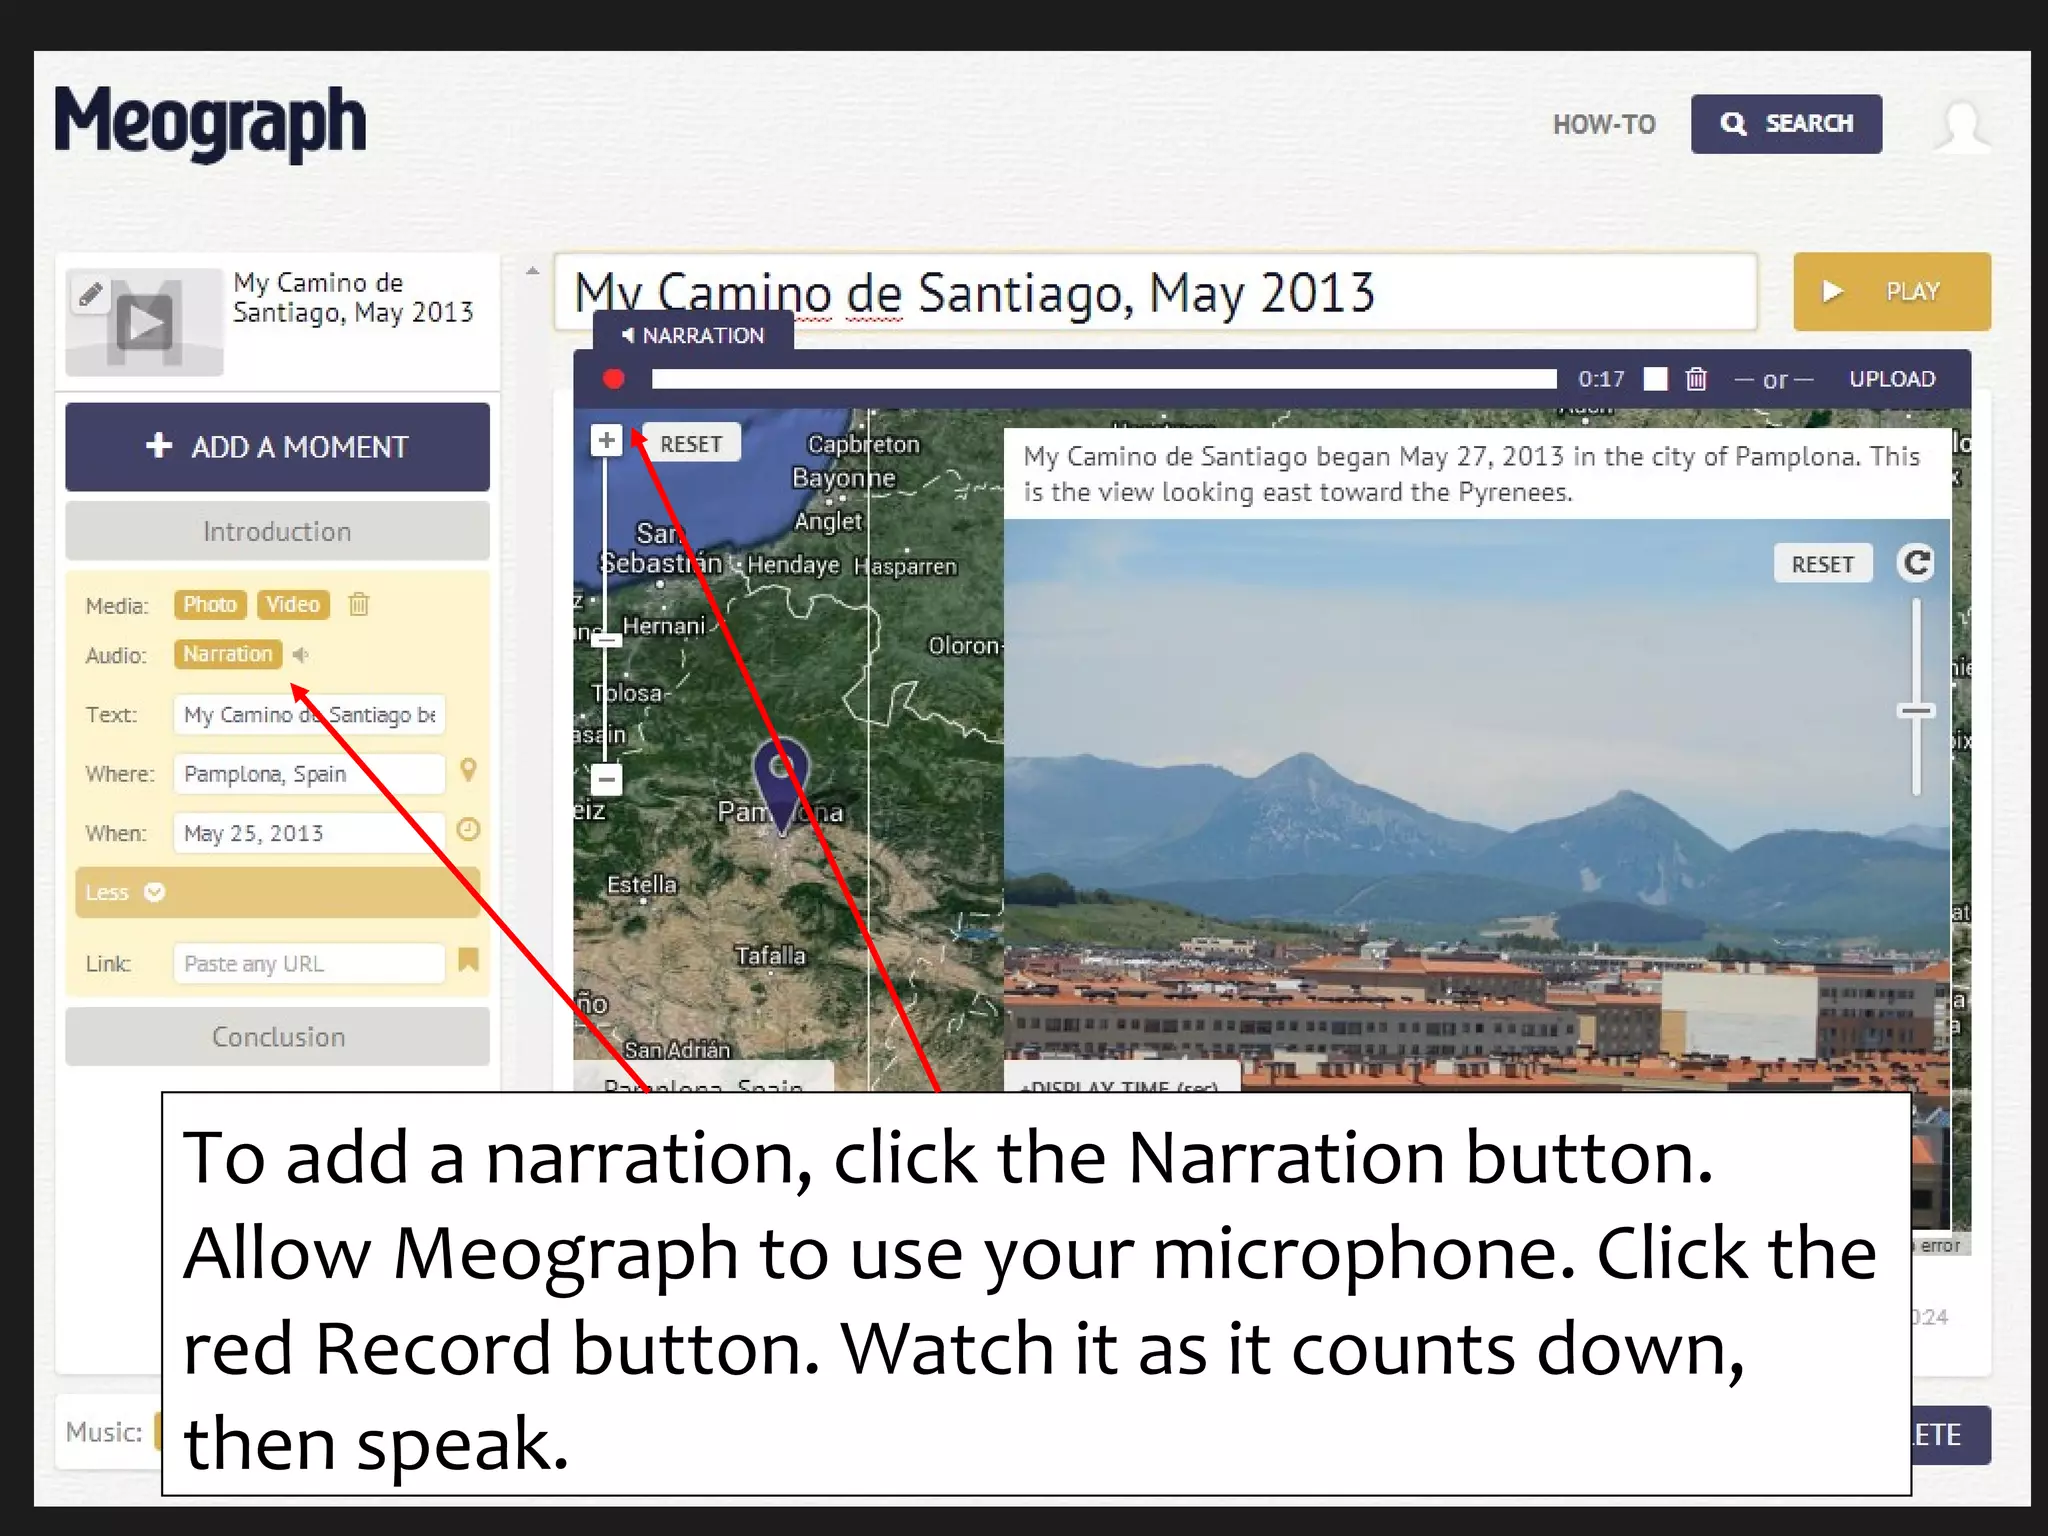
Task: Open the user profile avatar
Action: pyautogui.click(x=1962, y=126)
